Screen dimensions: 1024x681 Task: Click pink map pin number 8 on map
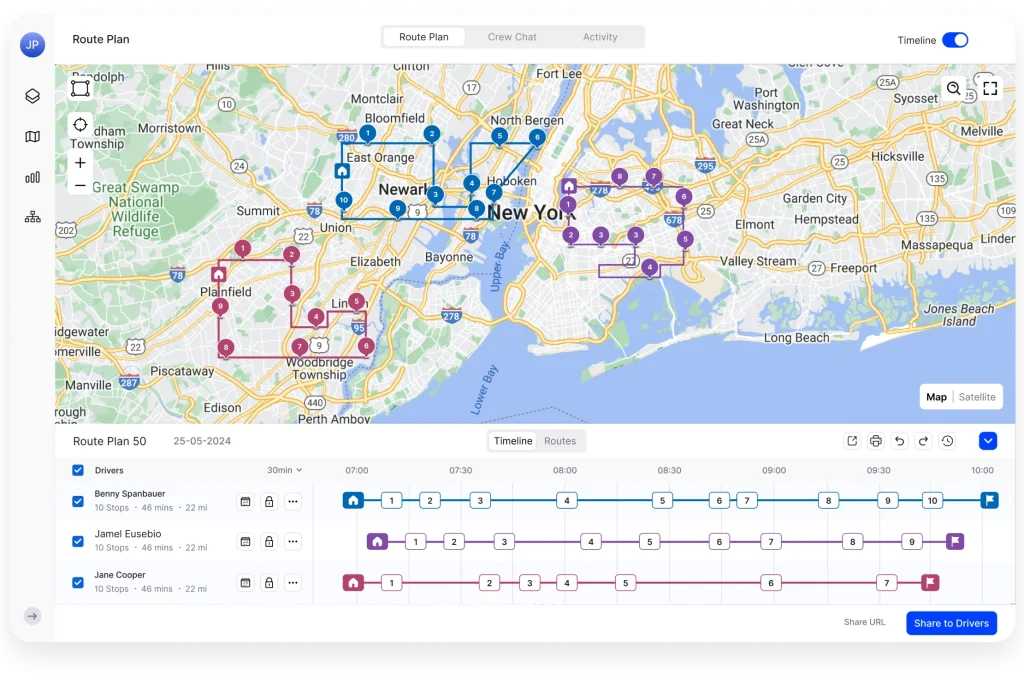(x=225, y=348)
